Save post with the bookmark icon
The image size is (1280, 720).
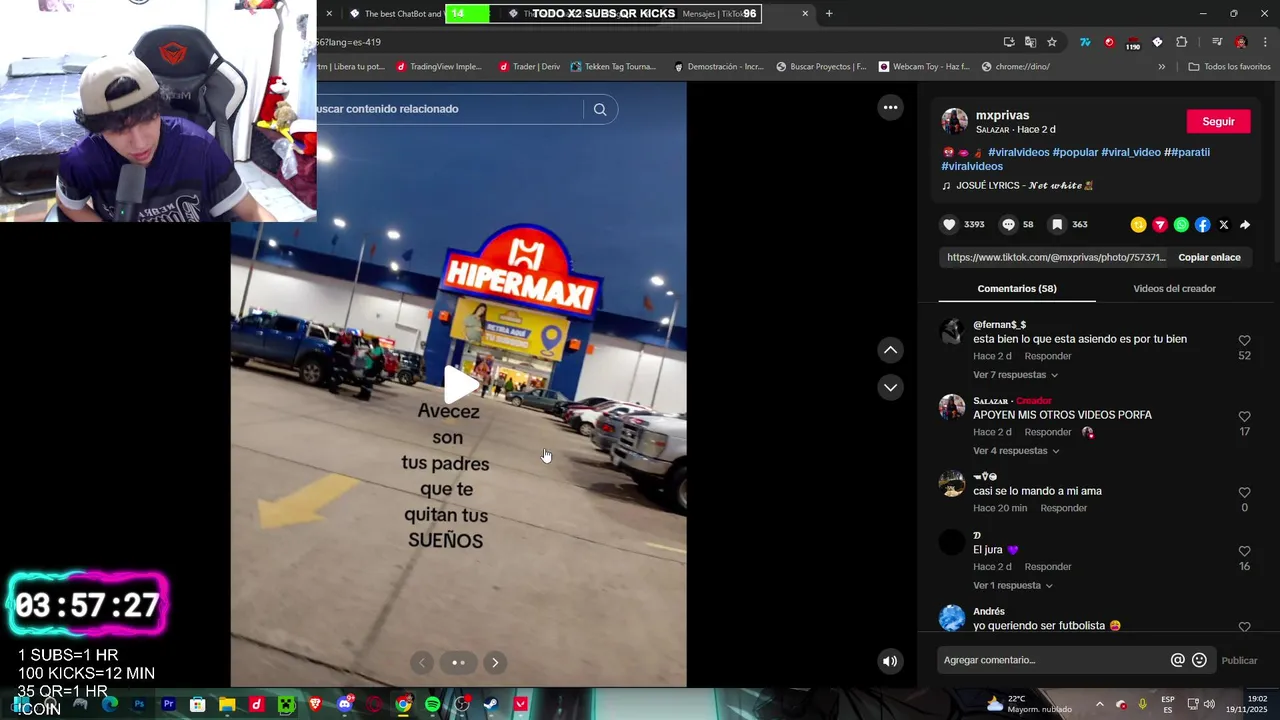[1057, 225]
